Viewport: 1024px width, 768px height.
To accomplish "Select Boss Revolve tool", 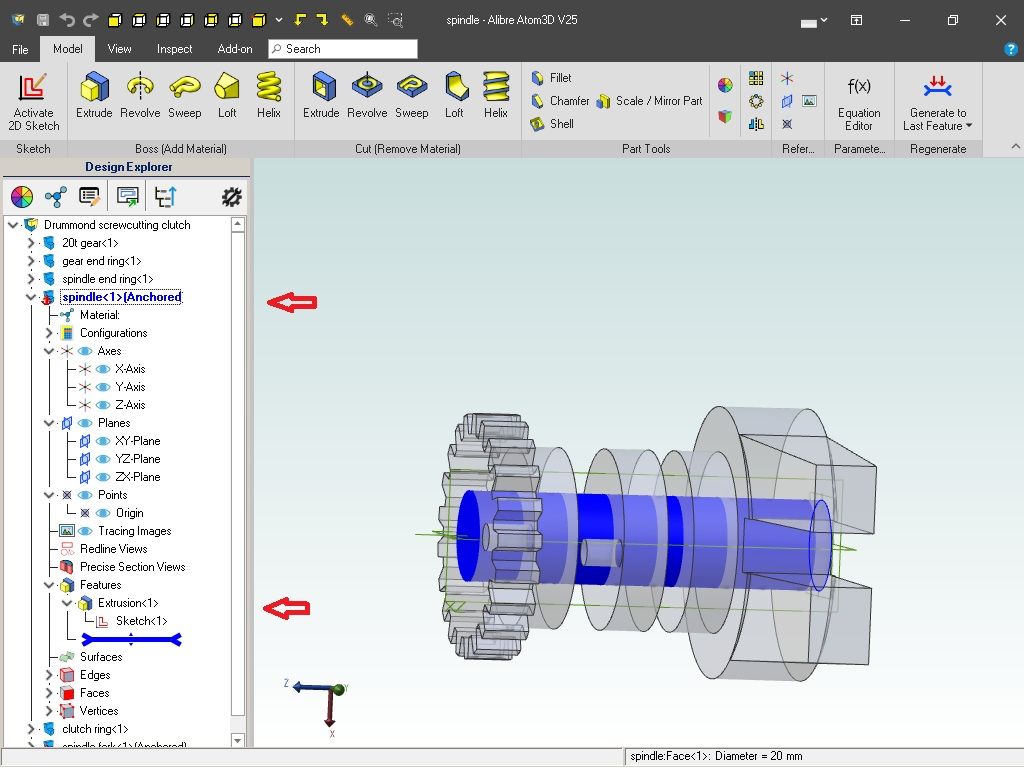I will pyautogui.click(x=140, y=95).
